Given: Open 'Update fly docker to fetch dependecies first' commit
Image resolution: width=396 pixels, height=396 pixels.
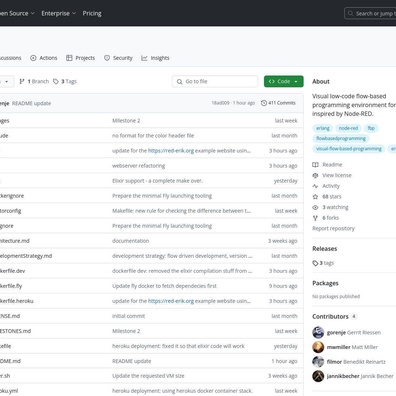Looking at the screenshot, I should [x=164, y=286].
